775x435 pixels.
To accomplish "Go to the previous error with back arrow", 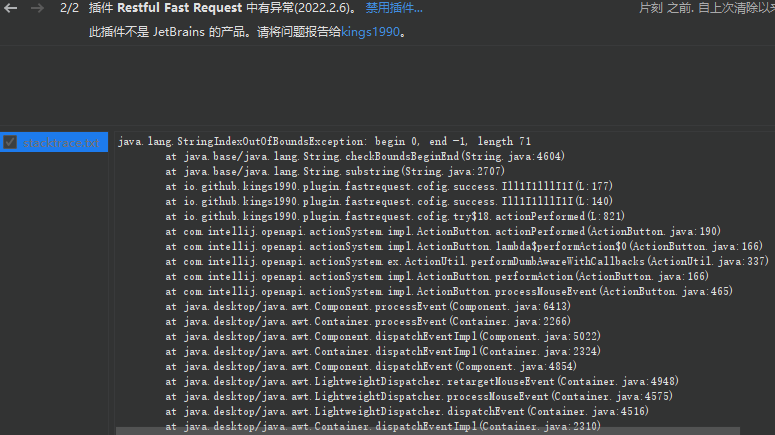I will (10, 8).
